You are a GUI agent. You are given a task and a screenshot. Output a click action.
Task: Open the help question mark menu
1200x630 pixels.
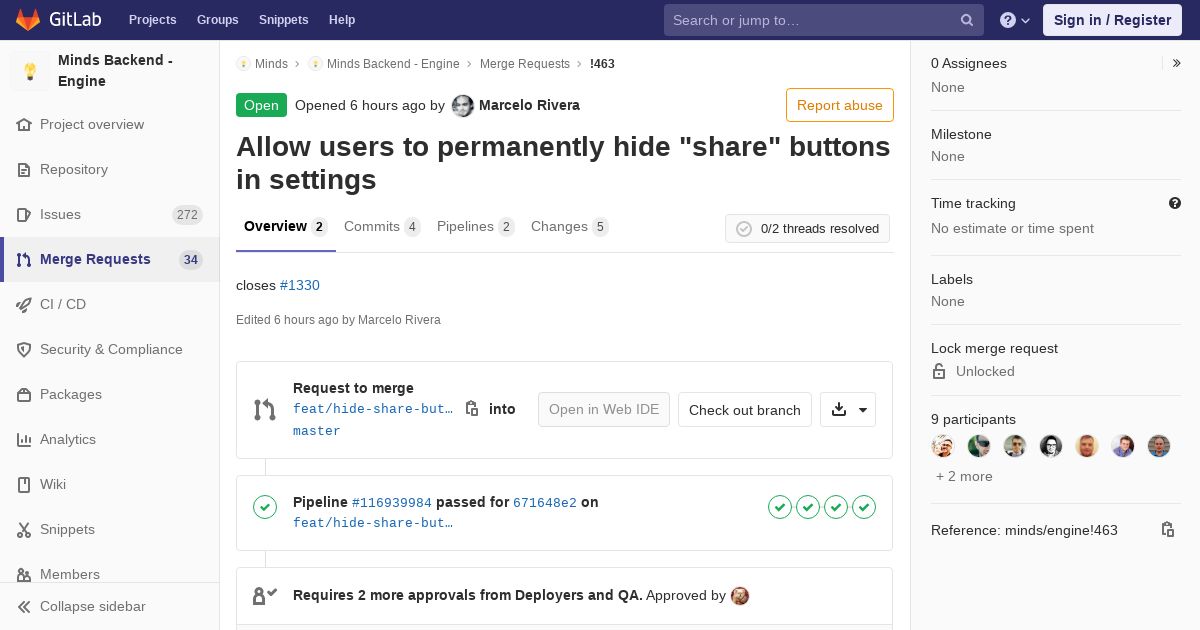point(1015,20)
